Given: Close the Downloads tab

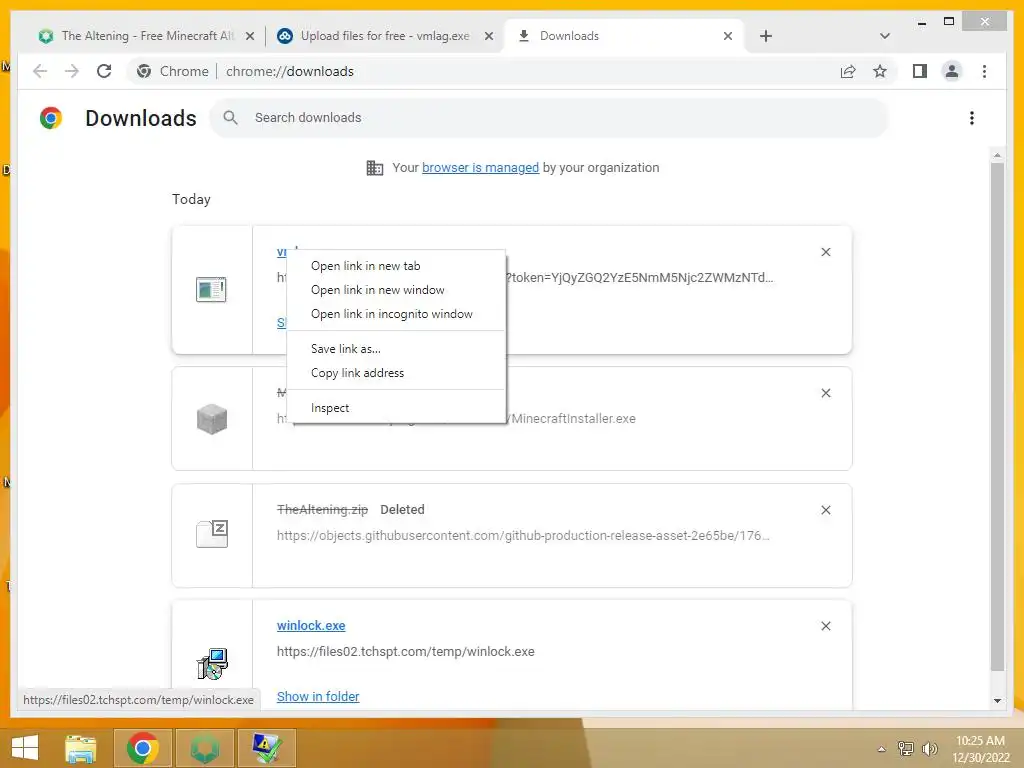Looking at the screenshot, I should pos(728,37).
